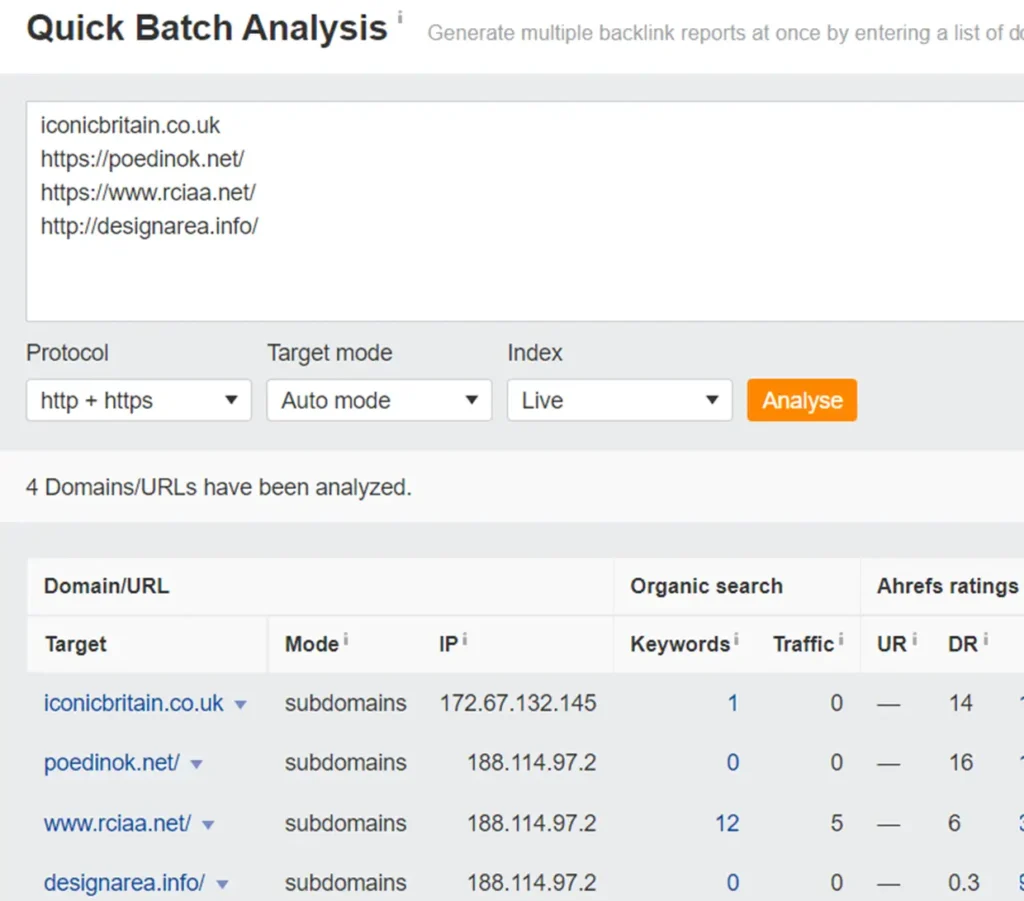Click keywords count 1 for iconicbritain.co.uk
Viewport: 1024px width, 901px height.
[733, 703]
